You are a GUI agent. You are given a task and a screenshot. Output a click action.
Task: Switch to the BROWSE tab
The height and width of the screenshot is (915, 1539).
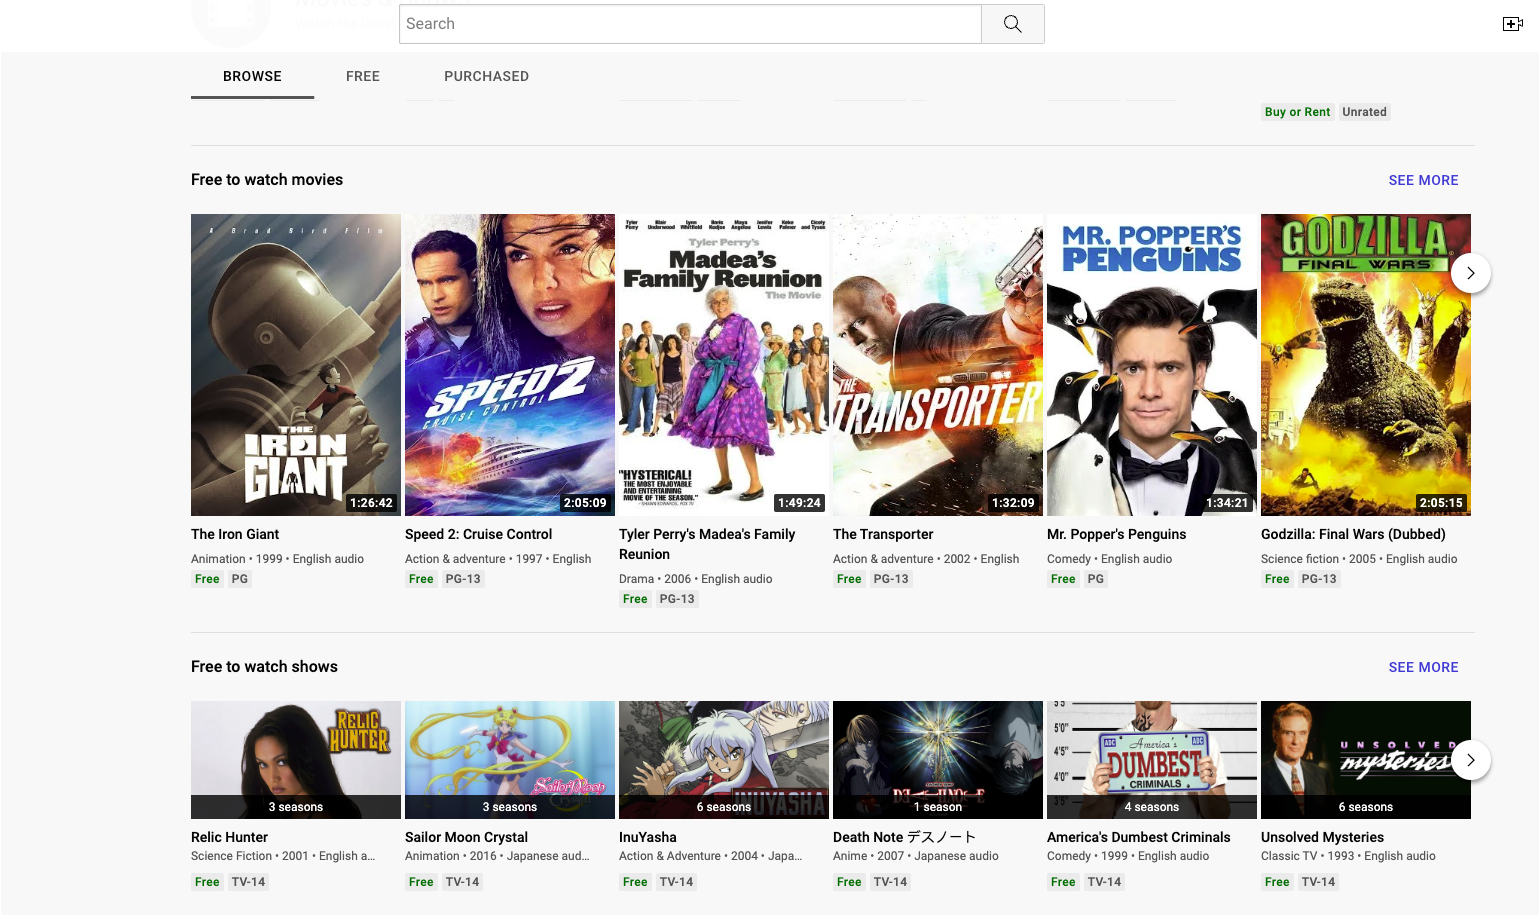tap(252, 76)
